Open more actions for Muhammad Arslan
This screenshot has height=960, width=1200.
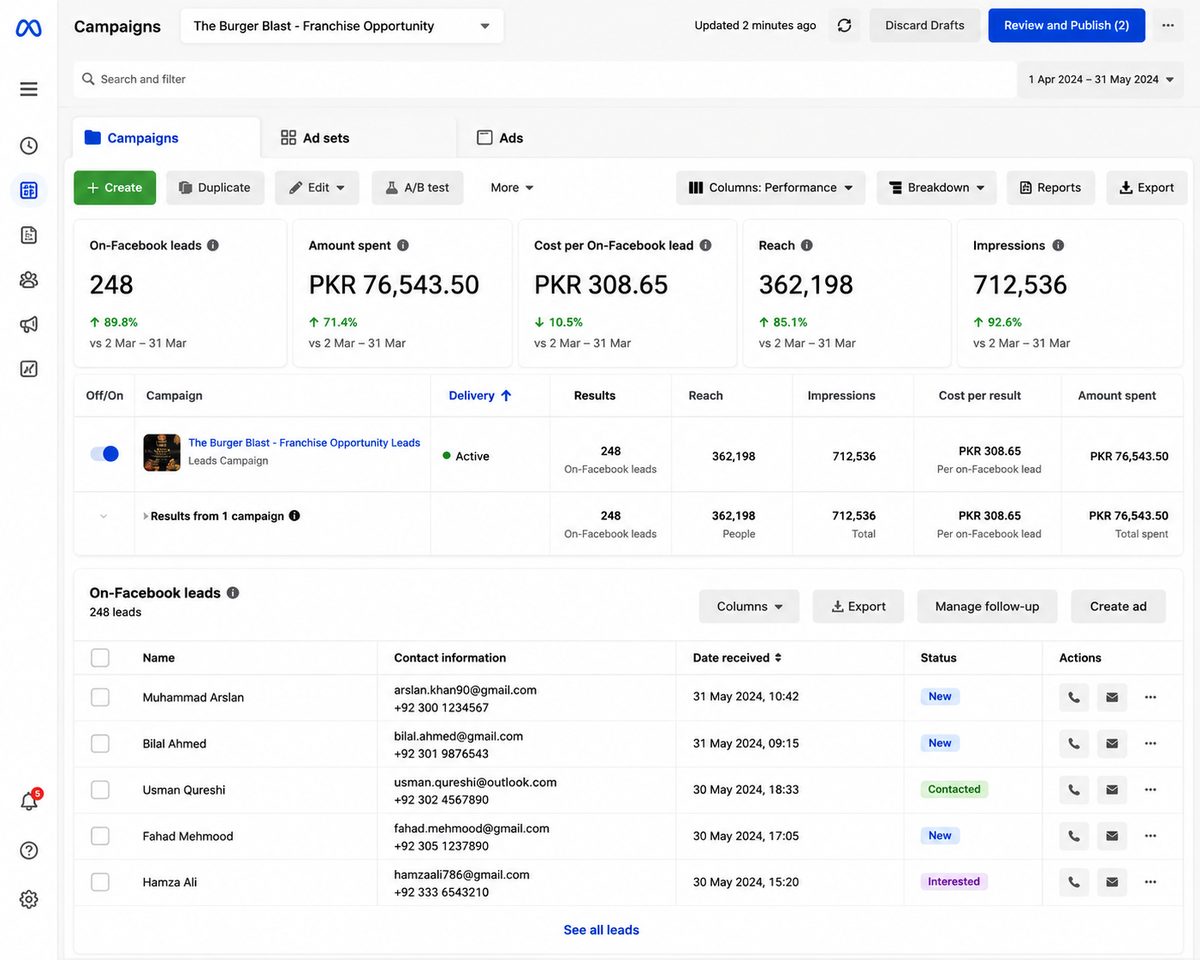(1151, 697)
